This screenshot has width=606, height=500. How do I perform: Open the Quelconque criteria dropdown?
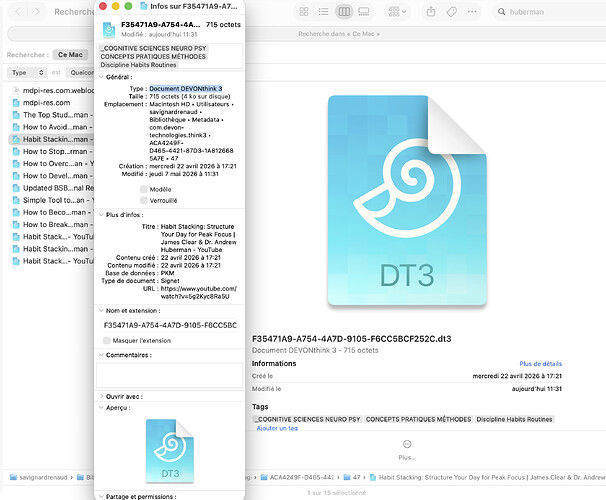click(80, 72)
